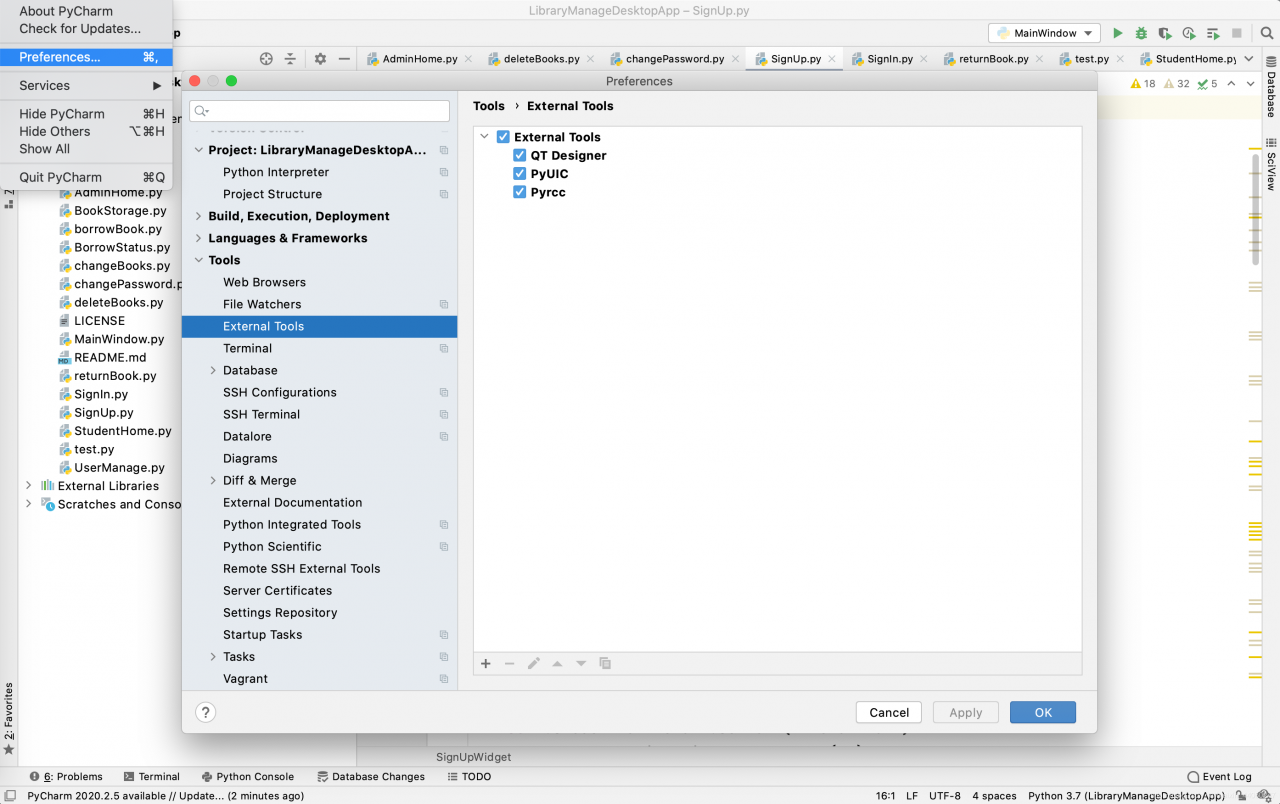The image size is (1280, 804).
Task: Expand the Database settings node
Action: coord(213,370)
